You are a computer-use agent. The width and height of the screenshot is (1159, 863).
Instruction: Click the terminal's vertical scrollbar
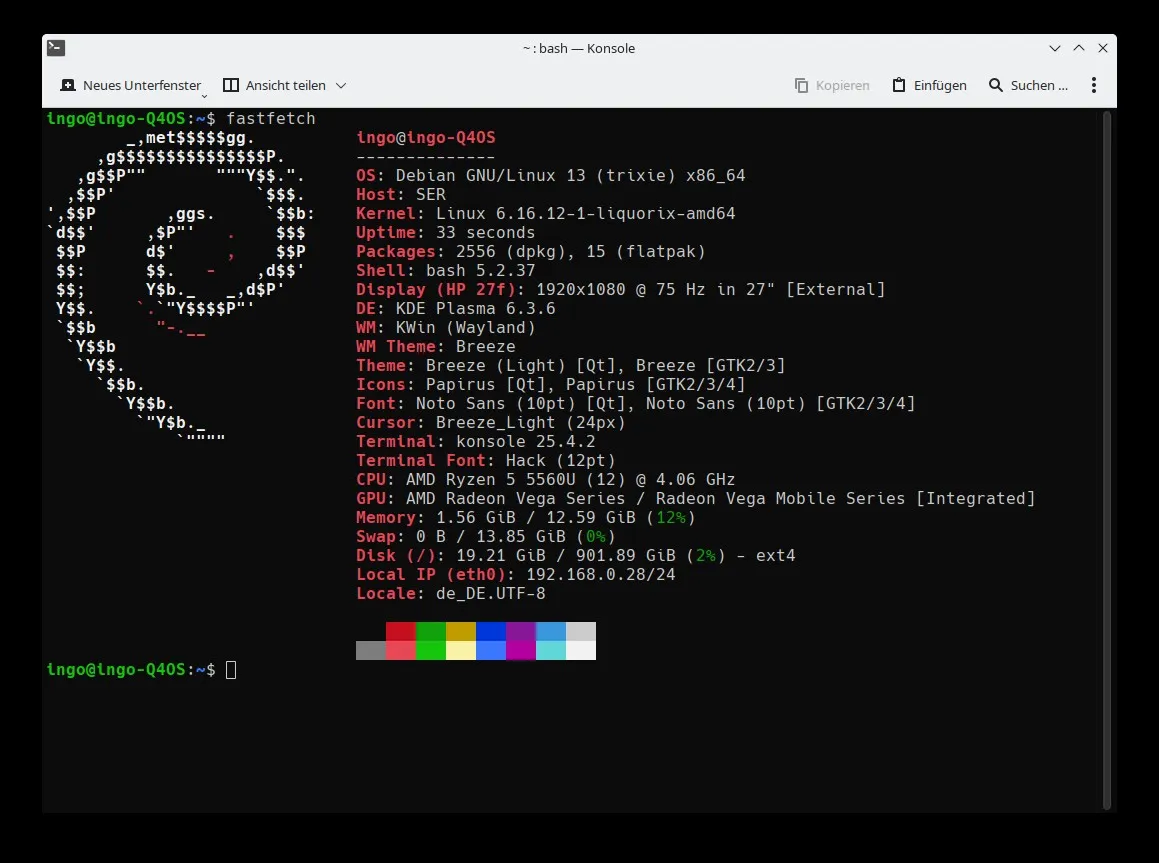pos(1106,460)
